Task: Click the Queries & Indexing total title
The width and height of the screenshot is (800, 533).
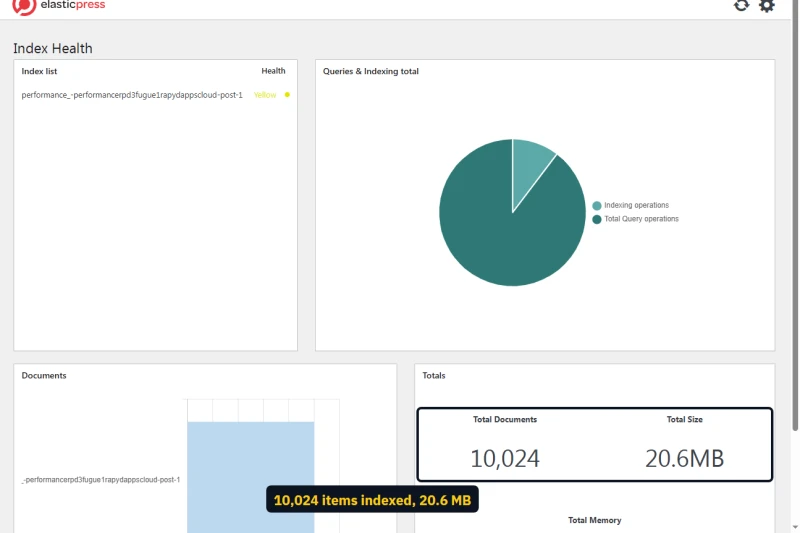Action: [371, 71]
